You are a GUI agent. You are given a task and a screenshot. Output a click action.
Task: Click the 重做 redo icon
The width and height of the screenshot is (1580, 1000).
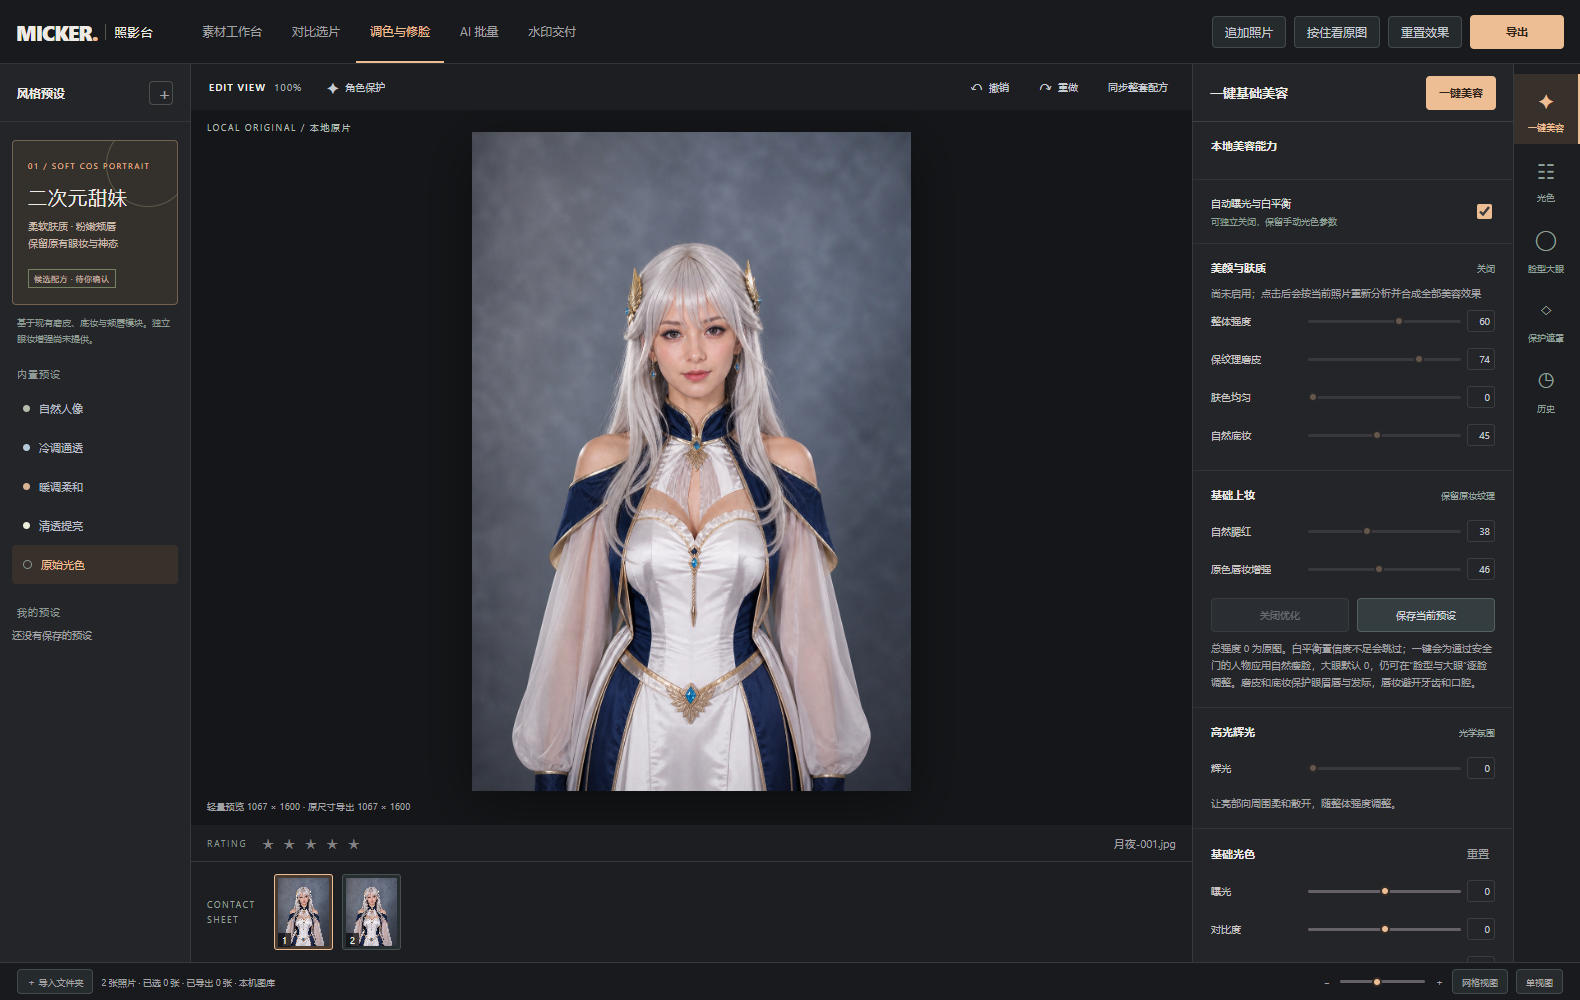coord(1045,88)
